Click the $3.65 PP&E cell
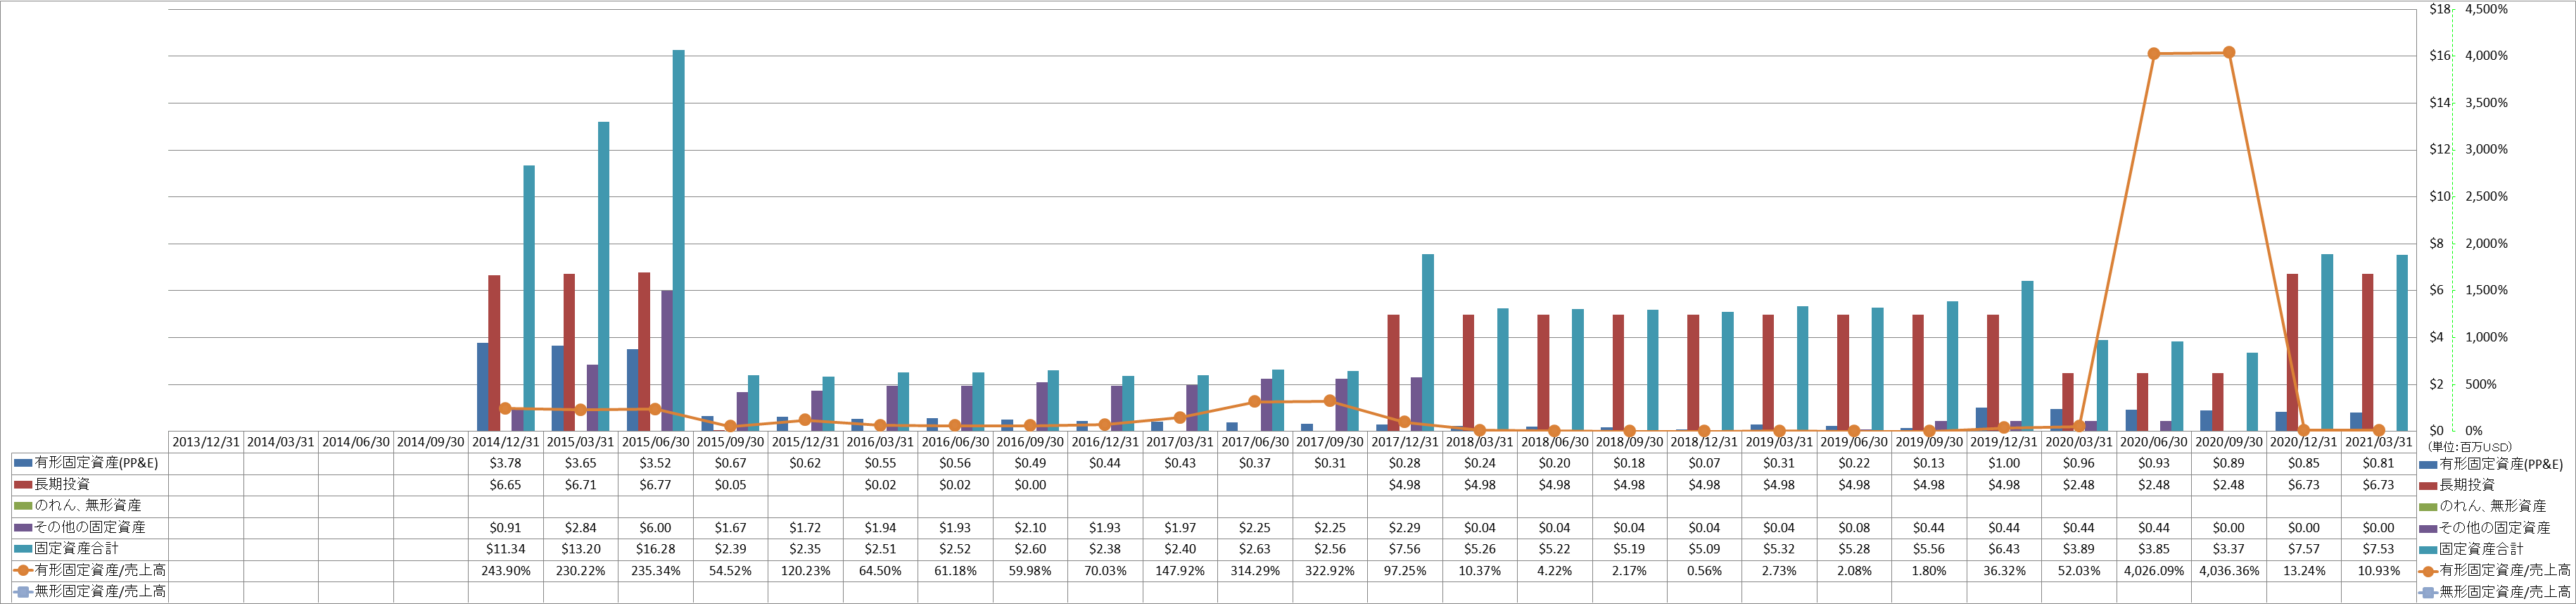2576x604 pixels. (581, 464)
